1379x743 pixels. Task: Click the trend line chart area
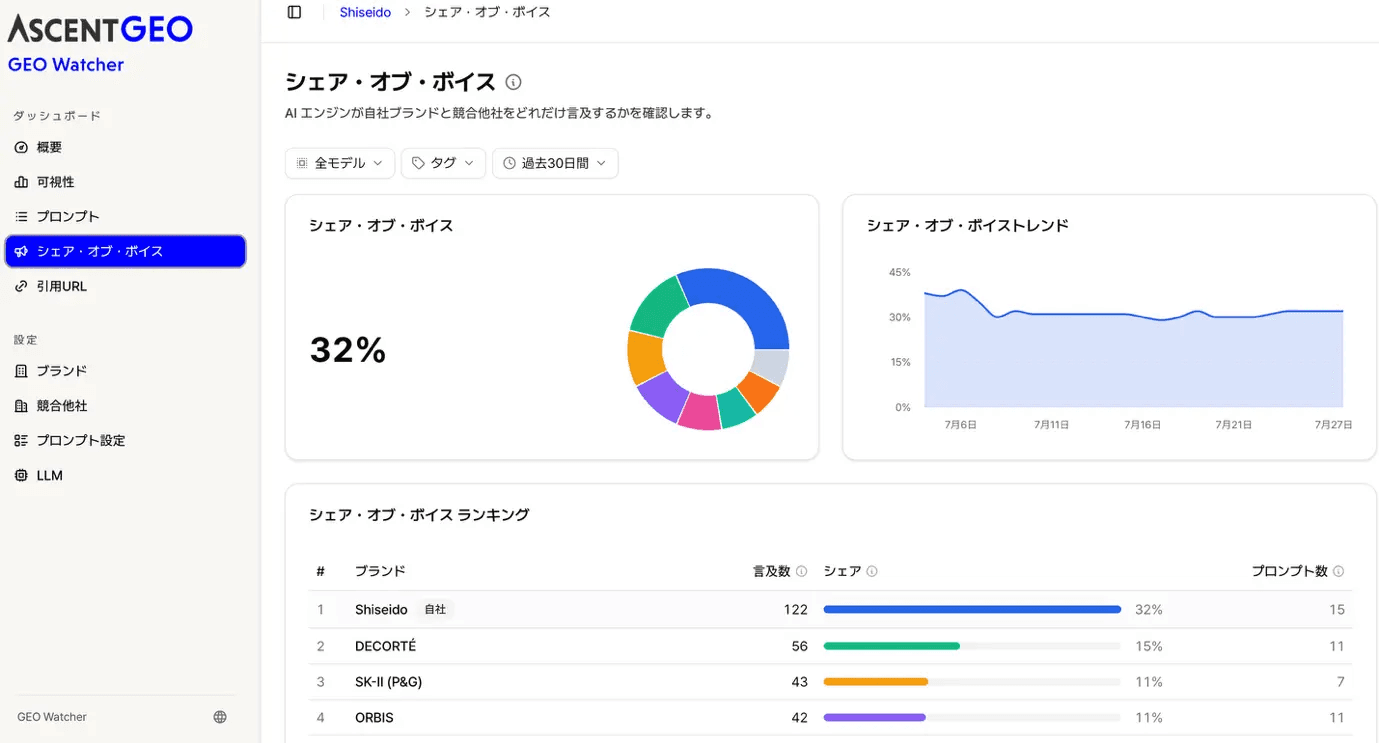pos(1133,350)
